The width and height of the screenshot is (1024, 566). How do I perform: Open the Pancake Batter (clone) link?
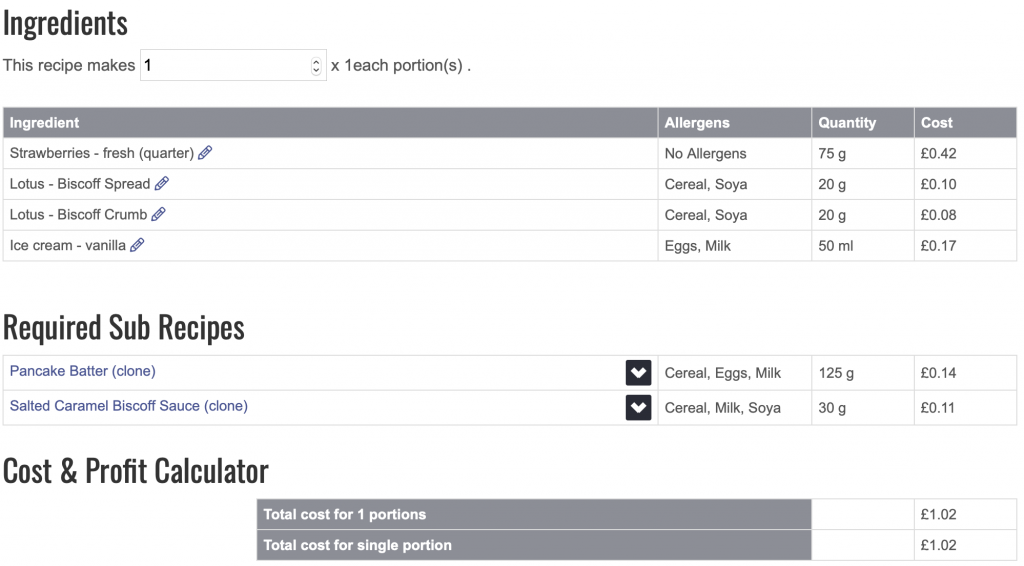[x=82, y=371]
